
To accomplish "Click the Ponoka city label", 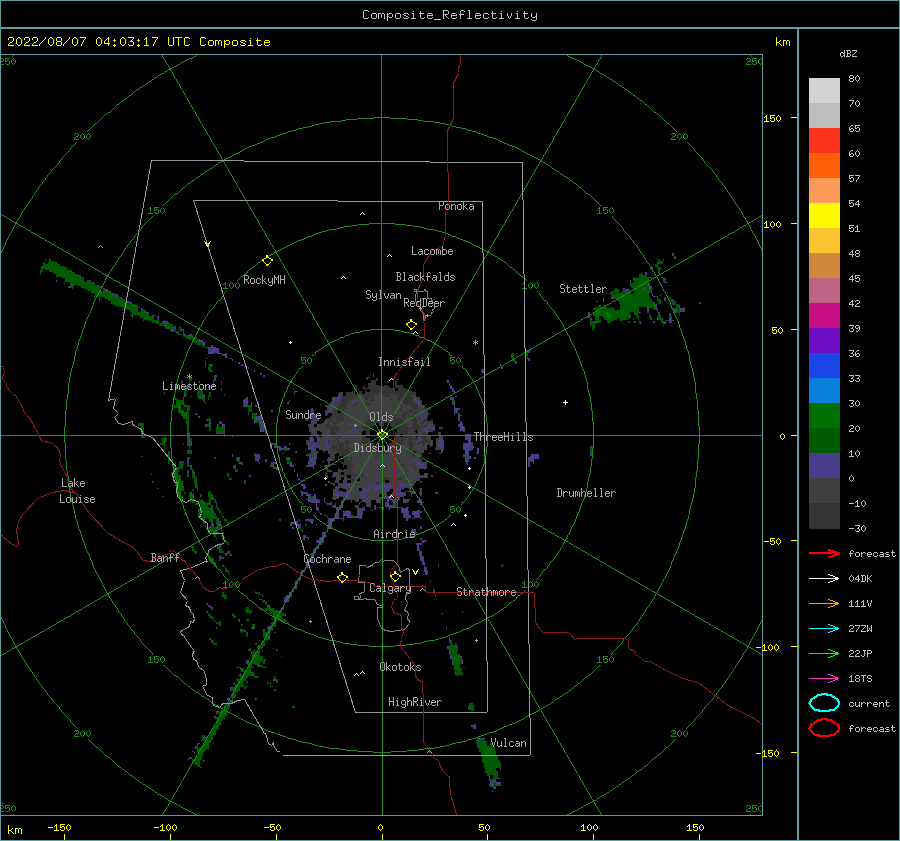I will [x=456, y=206].
